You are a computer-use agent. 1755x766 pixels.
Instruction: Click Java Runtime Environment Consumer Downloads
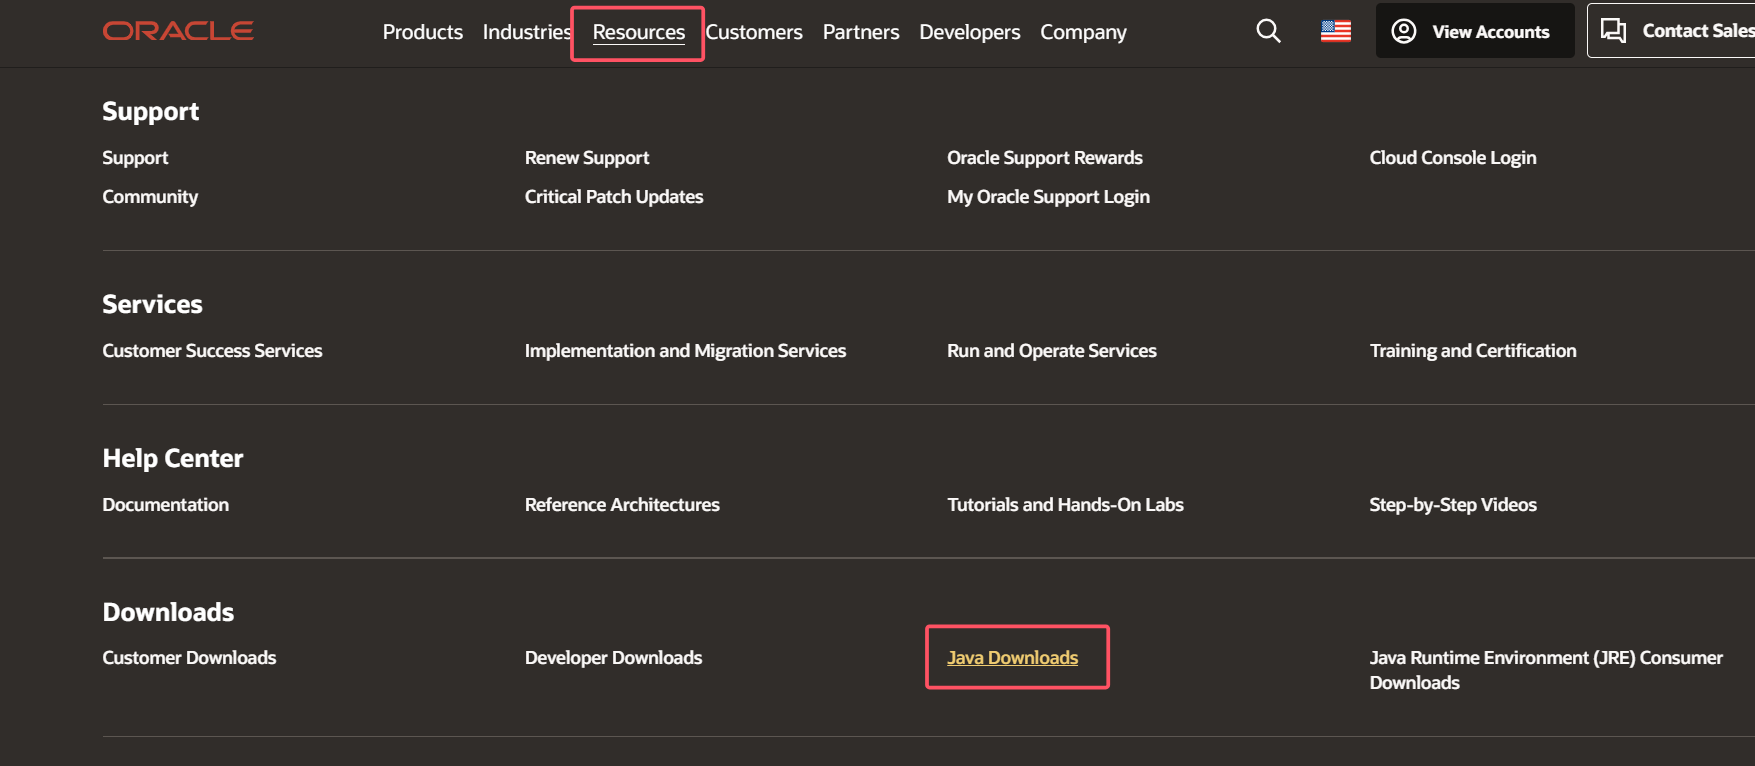click(x=1546, y=670)
